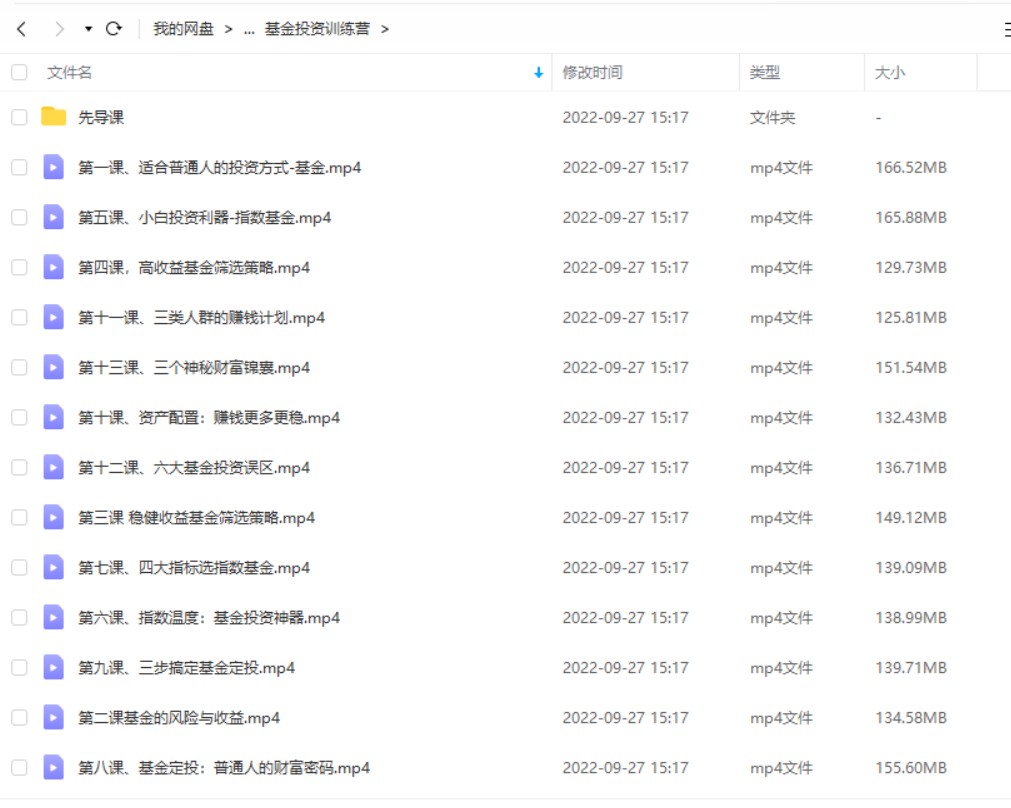1011x808 pixels.
Task: Select checkbox for 第七课 file
Action: pos(19,567)
